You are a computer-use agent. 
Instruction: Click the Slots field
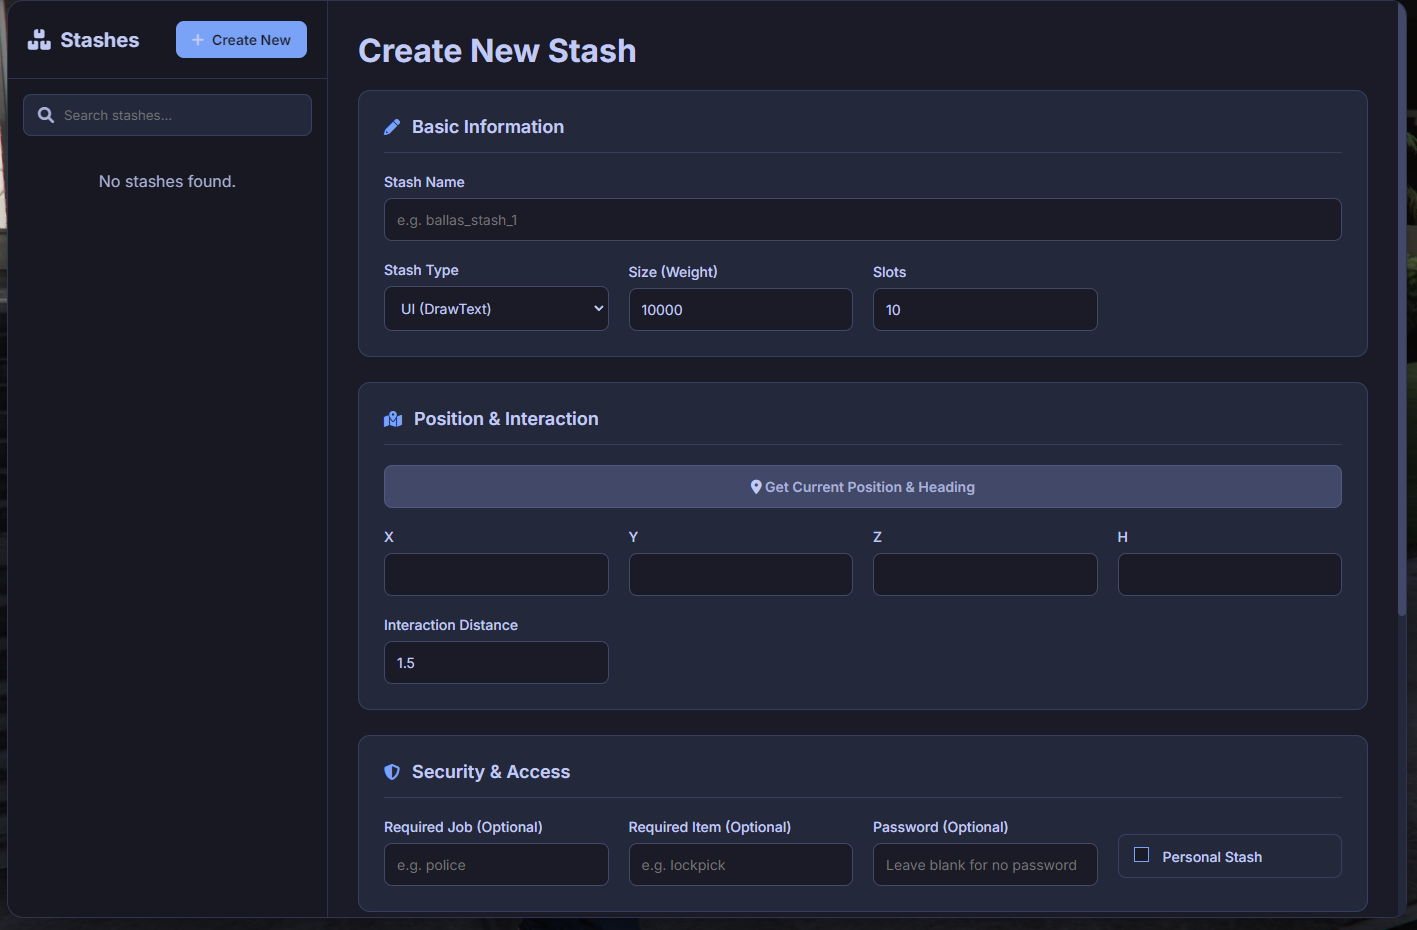(x=985, y=309)
